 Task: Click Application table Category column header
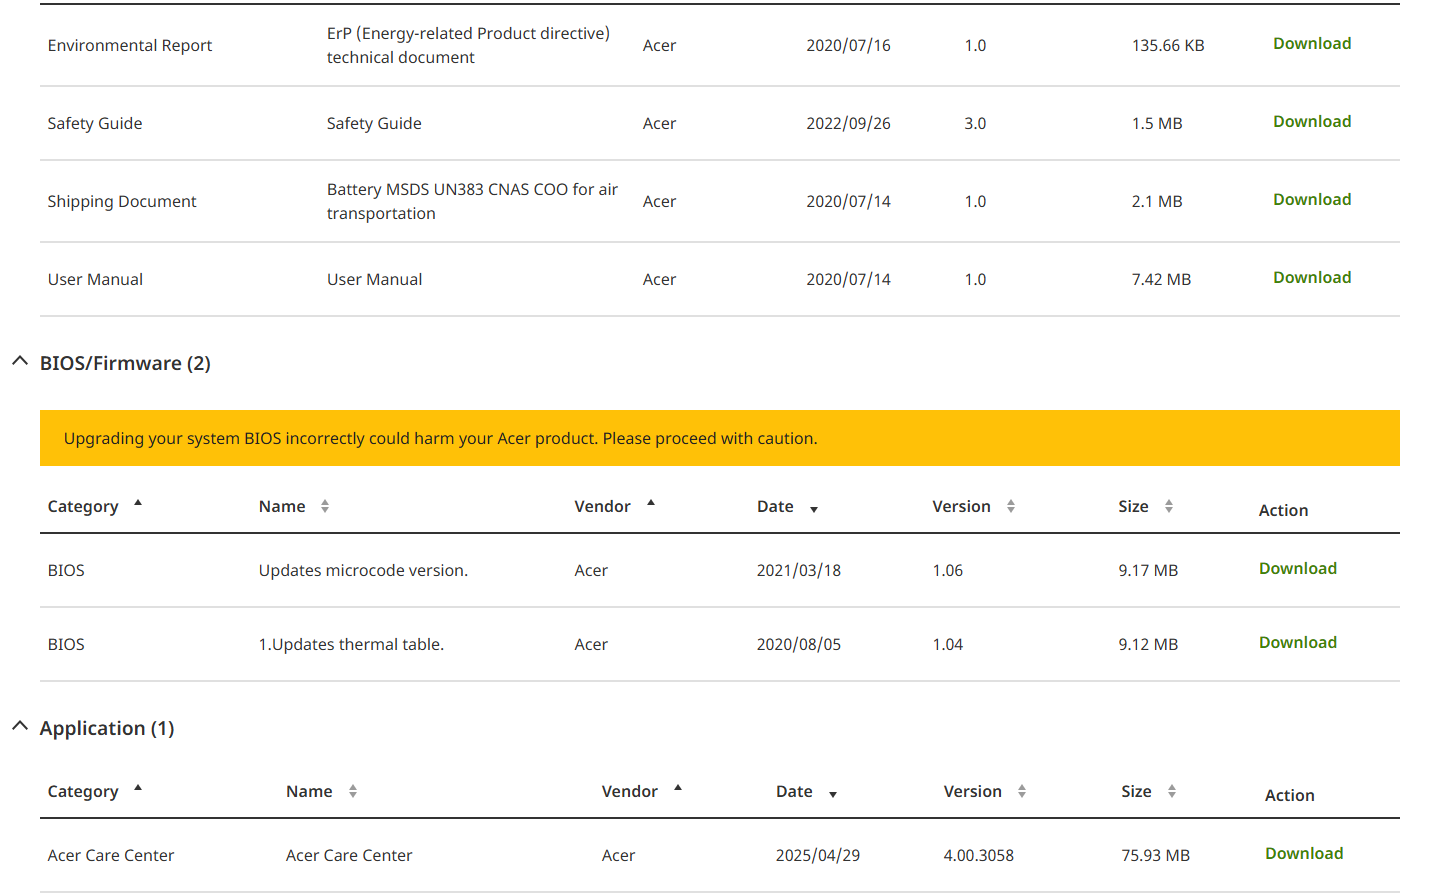(x=83, y=792)
